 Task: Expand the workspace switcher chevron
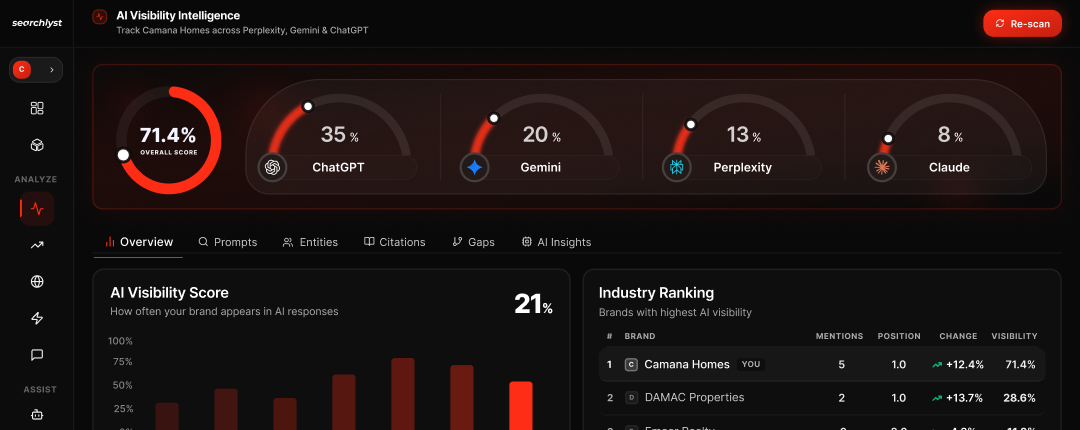(51, 69)
